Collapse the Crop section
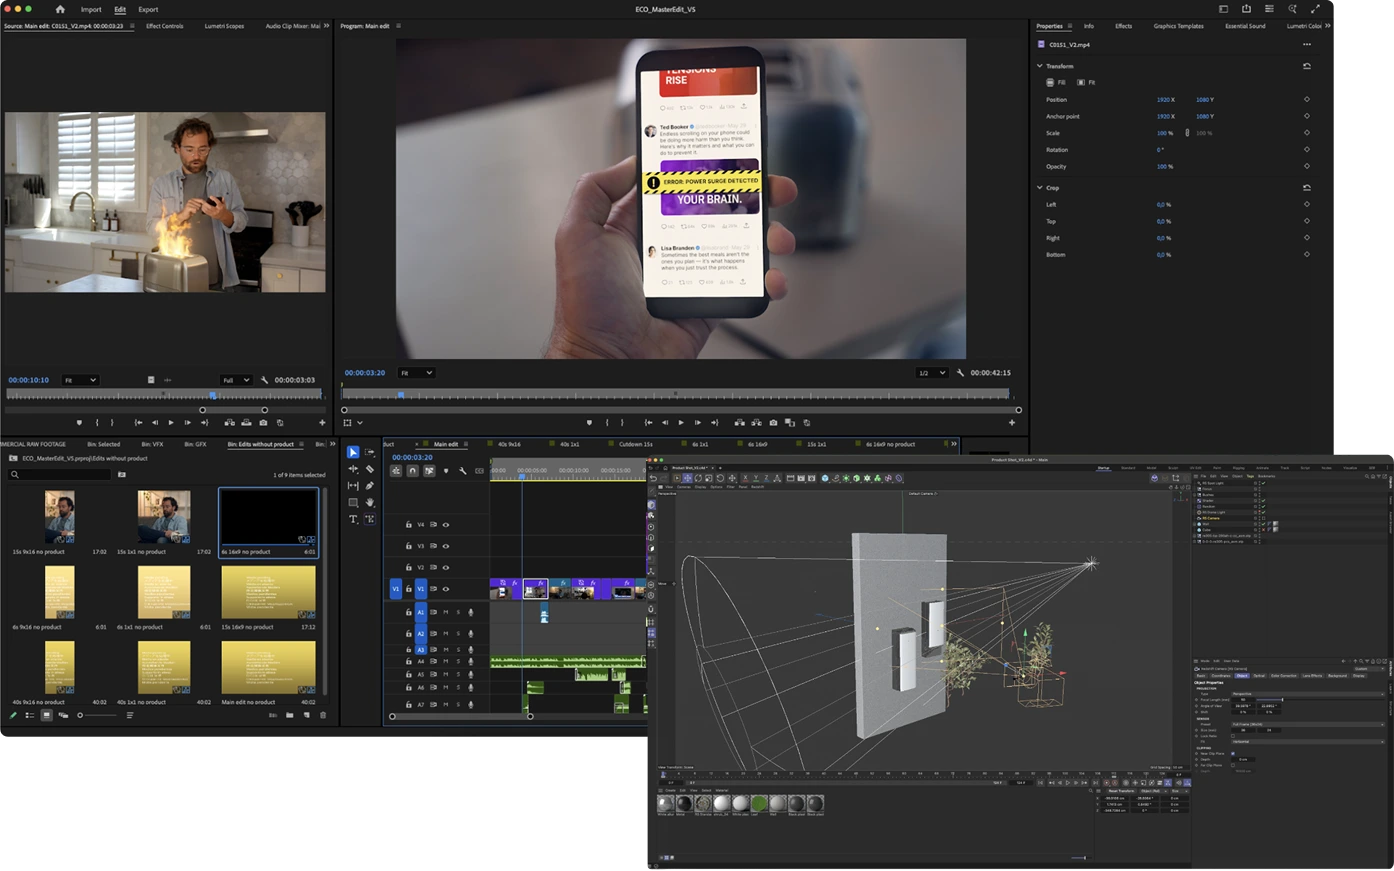1394x871 pixels. pyautogui.click(x=1040, y=188)
